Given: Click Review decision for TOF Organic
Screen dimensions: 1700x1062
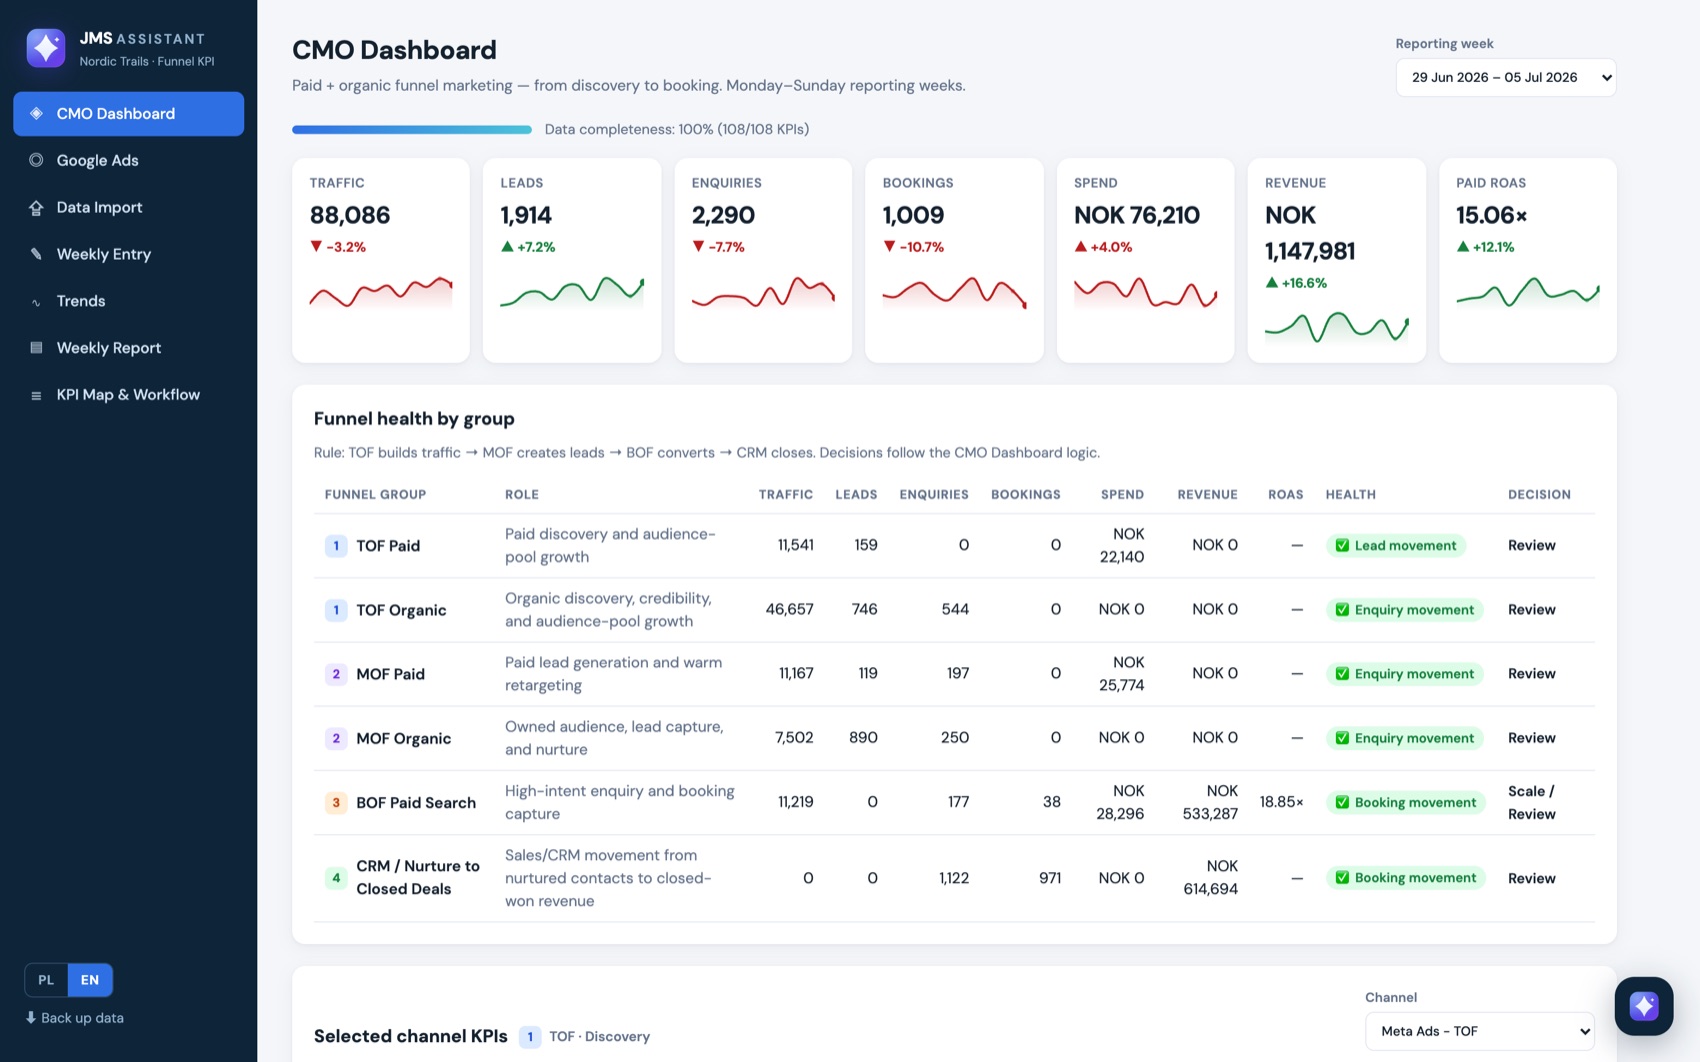Looking at the screenshot, I should tap(1531, 610).
